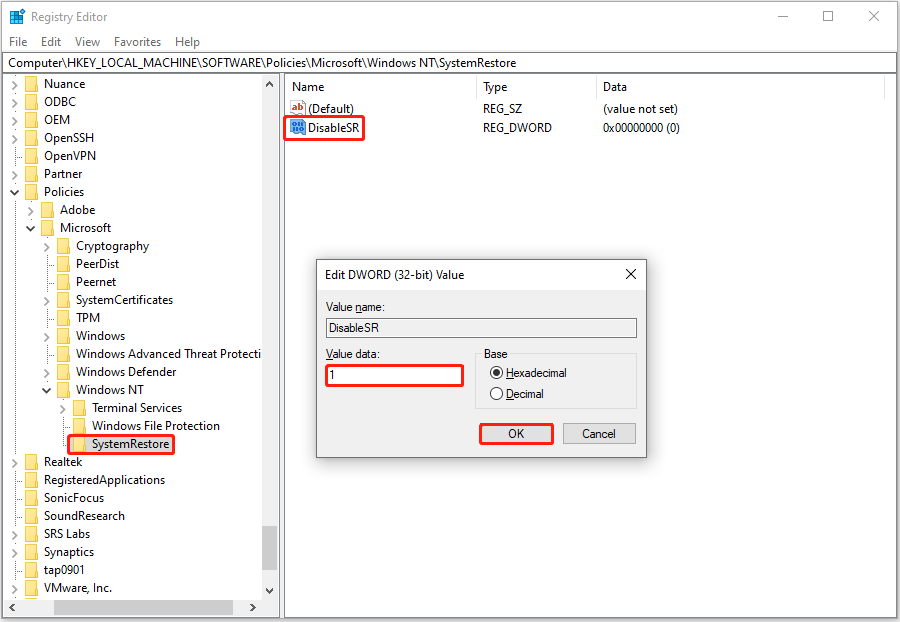This screenshot has height=622, width=900.
Task: Select the (Default) string value icon
Action: 298,108
